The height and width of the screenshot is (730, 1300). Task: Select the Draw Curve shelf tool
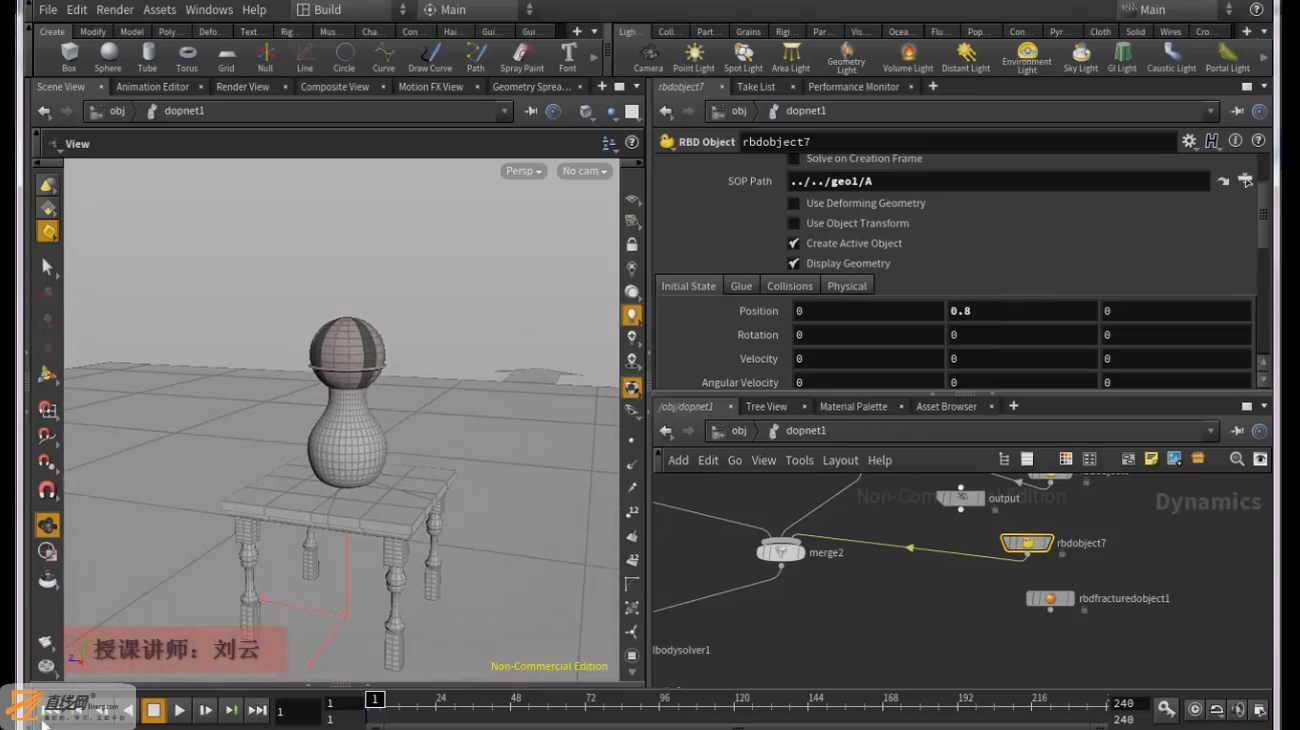(x=430, y=57)
